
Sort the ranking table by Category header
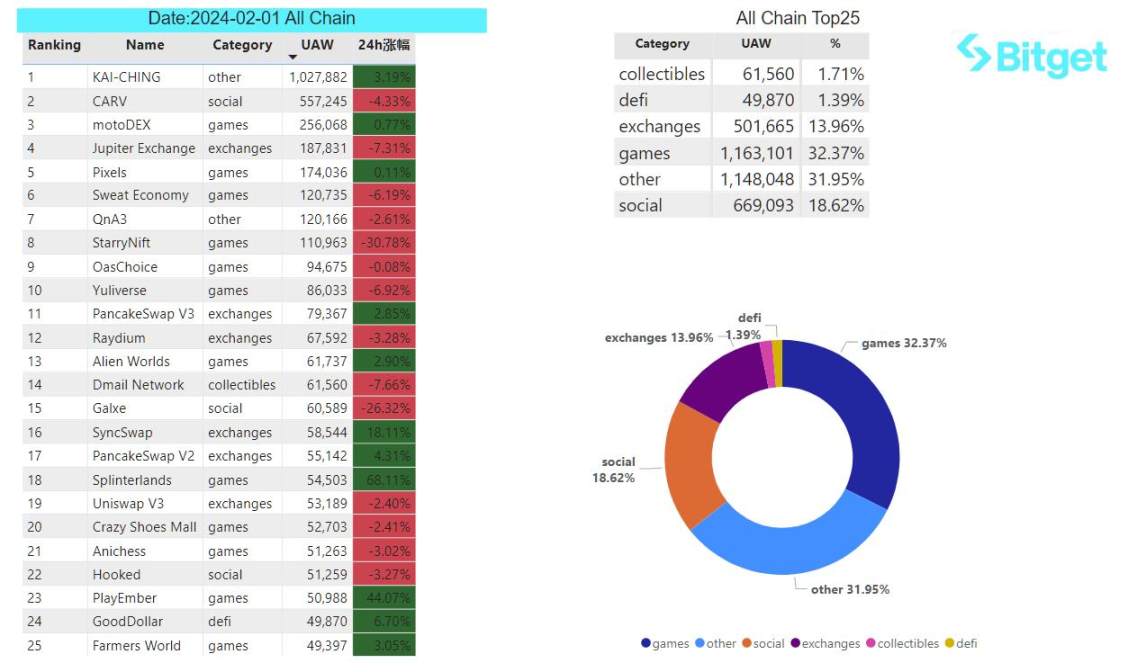click(x=242, y=45)
